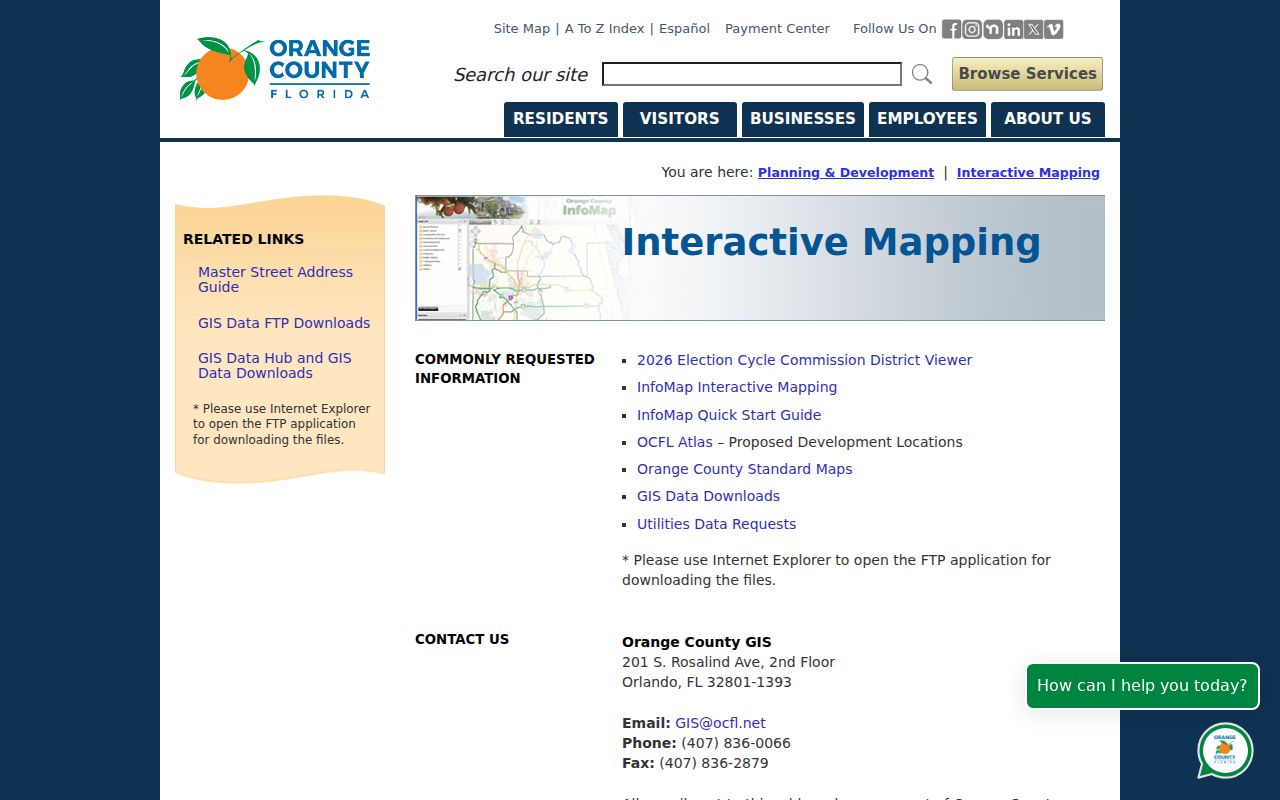Viewport: 1280px width, 800px height.
Task: Open the OCFL Atlas link
Action: (x=675, y=442)
